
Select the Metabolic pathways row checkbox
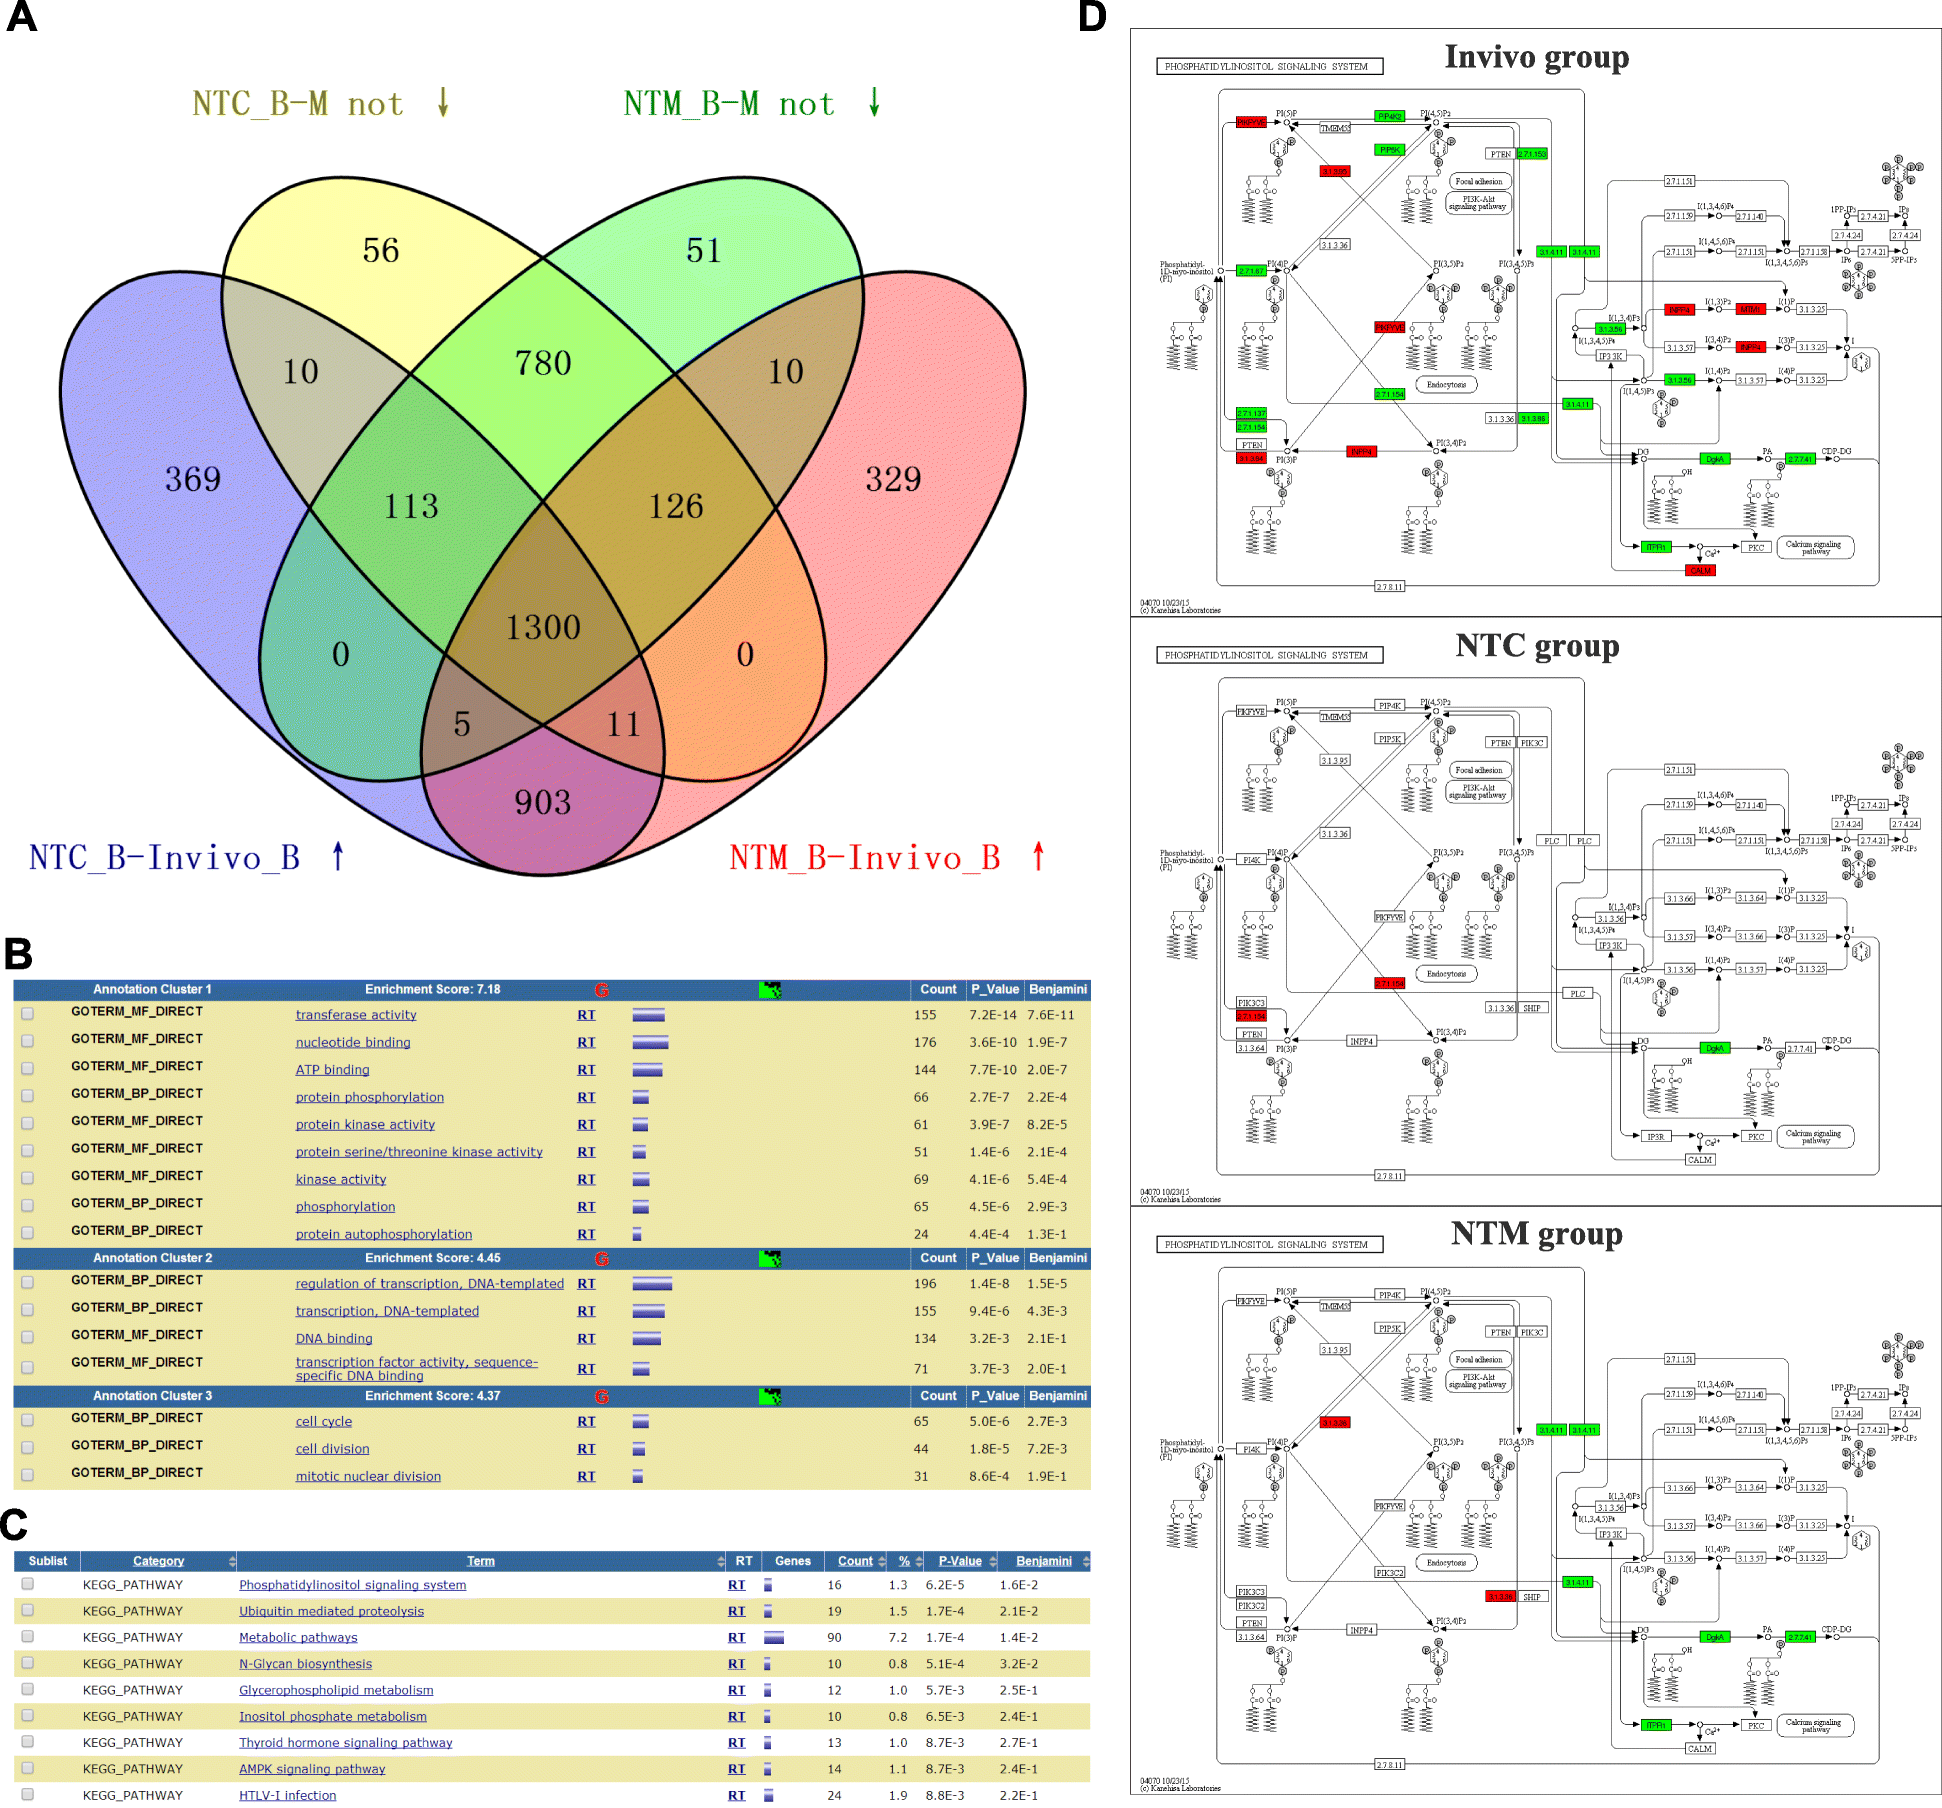pyautogui.click(x=28, y=1637)
